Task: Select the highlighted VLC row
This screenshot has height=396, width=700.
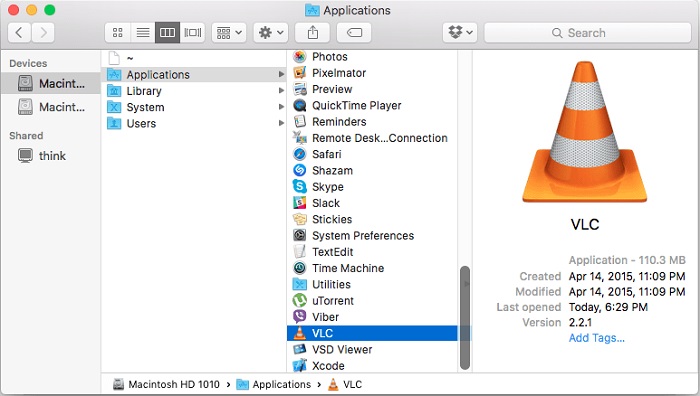Action: [x=372, y=333]
